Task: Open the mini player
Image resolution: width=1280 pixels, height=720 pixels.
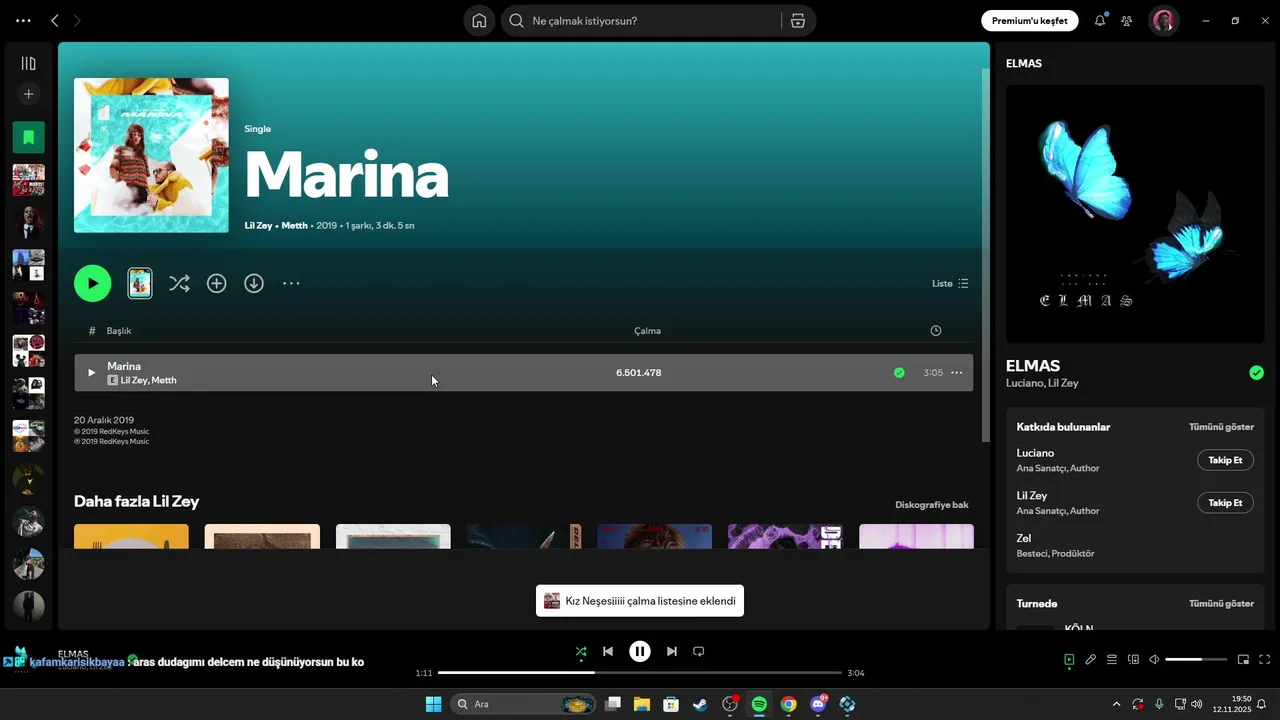Action: click(x=1244, y=660)
